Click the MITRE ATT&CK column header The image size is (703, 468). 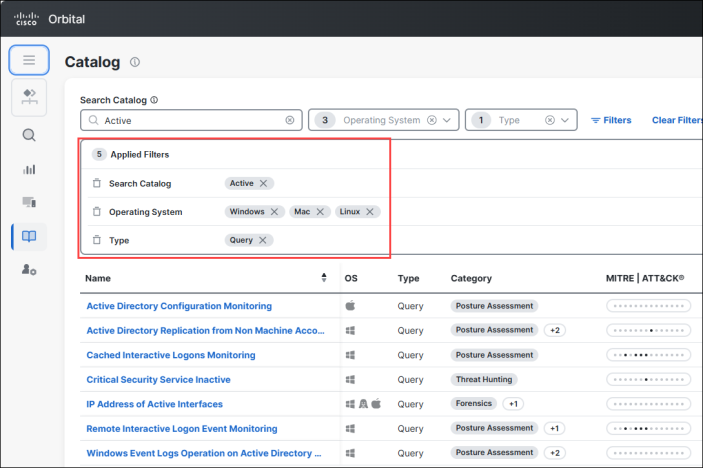click(645, 278)
